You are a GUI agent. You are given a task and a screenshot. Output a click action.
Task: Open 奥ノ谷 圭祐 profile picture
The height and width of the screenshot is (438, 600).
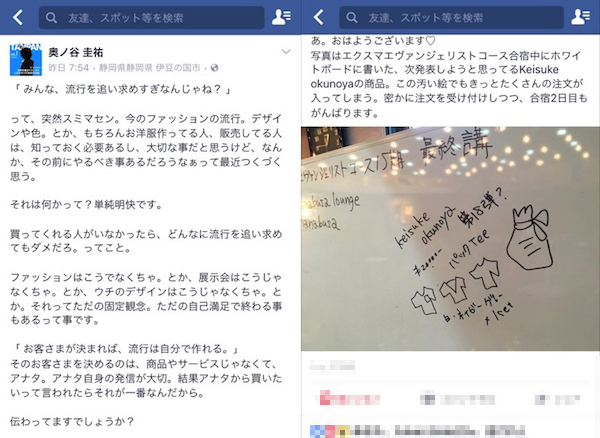point(26,60)
